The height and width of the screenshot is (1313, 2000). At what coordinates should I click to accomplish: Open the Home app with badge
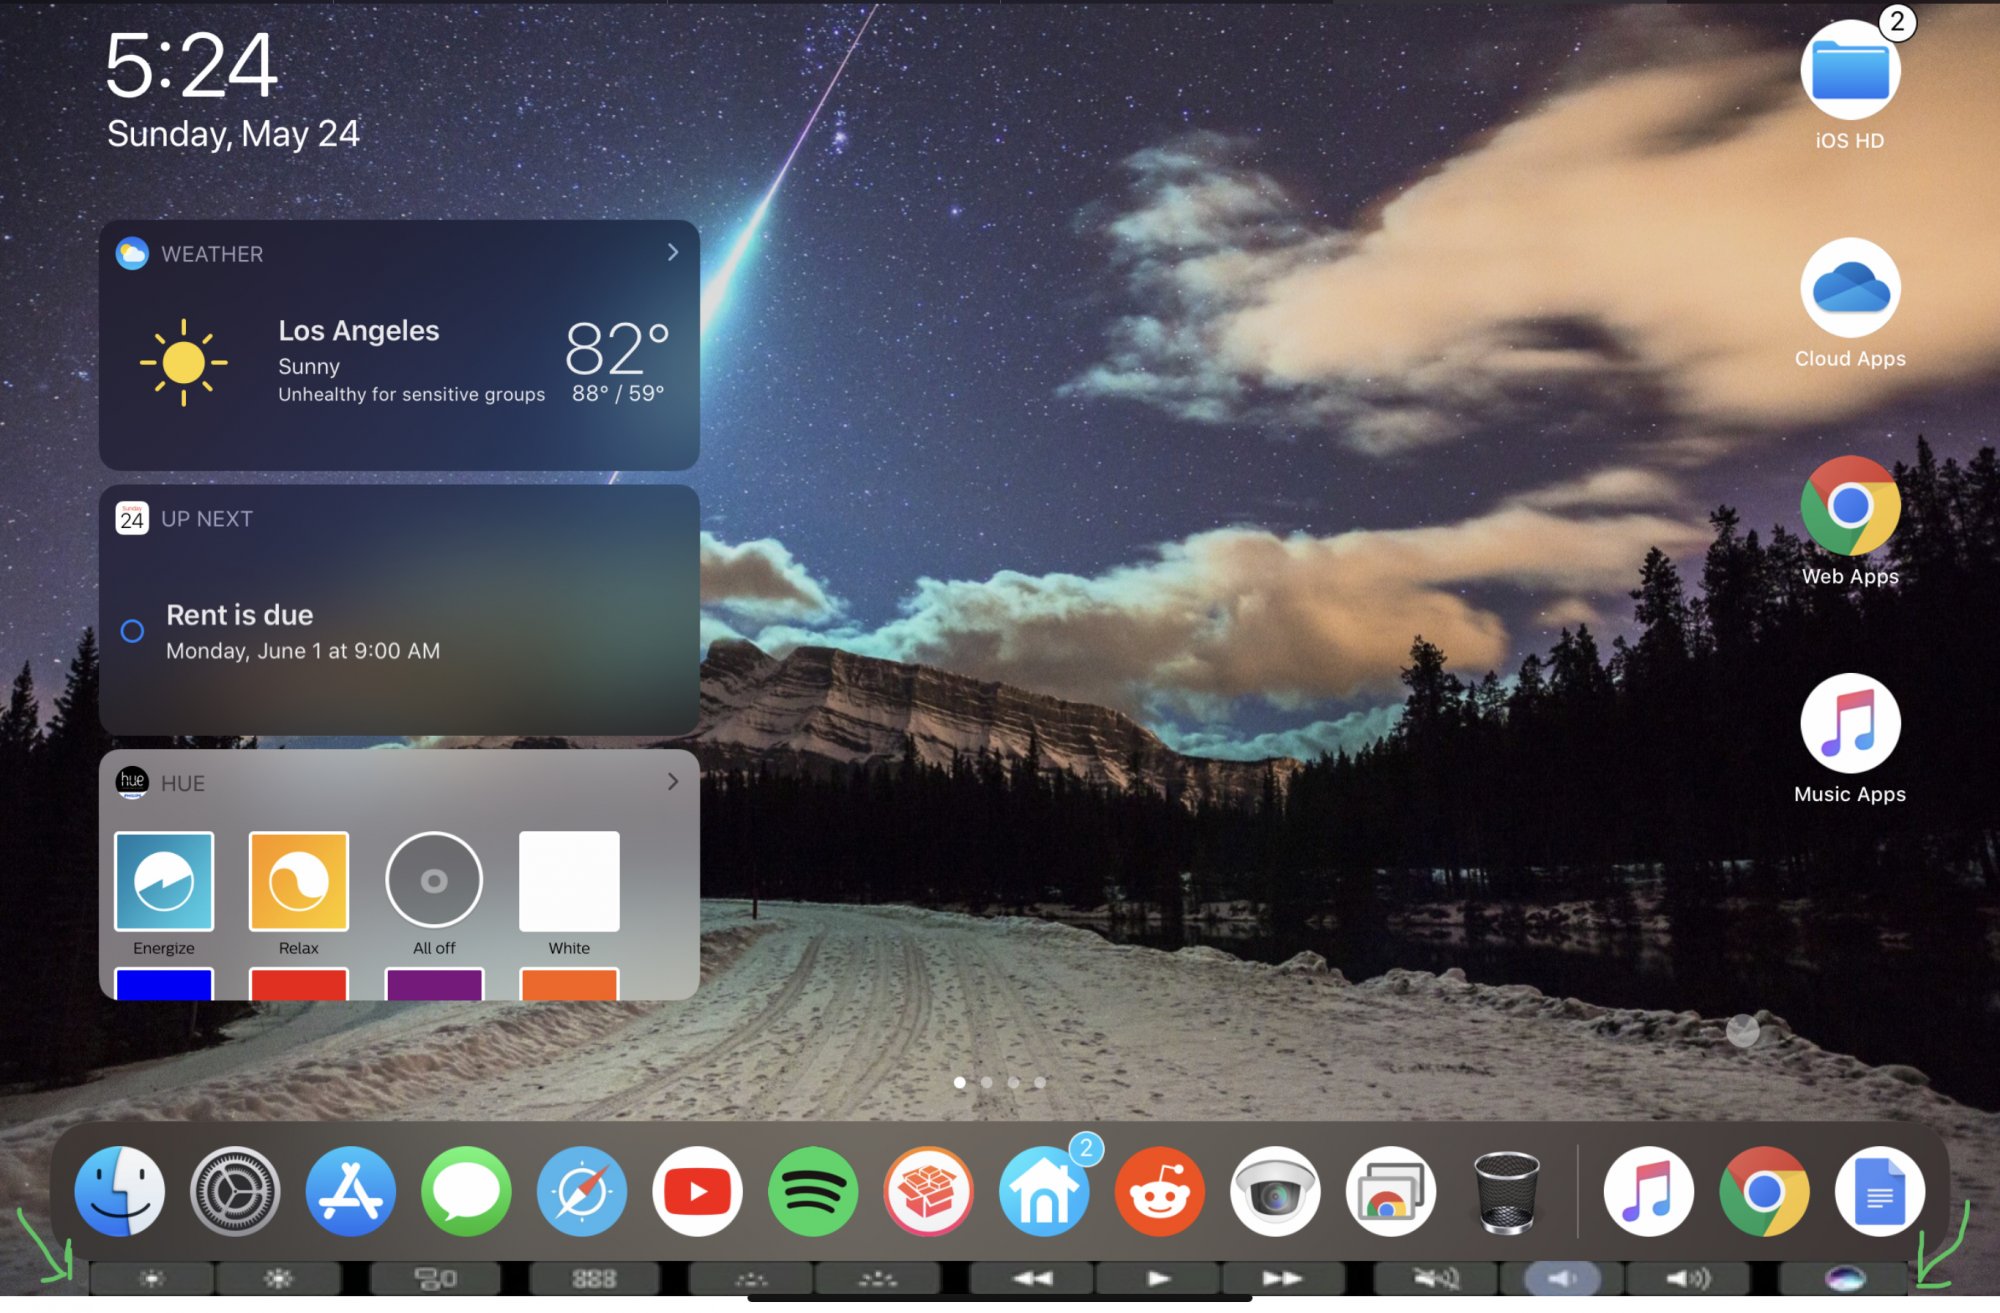(x=1045, y=1191)
